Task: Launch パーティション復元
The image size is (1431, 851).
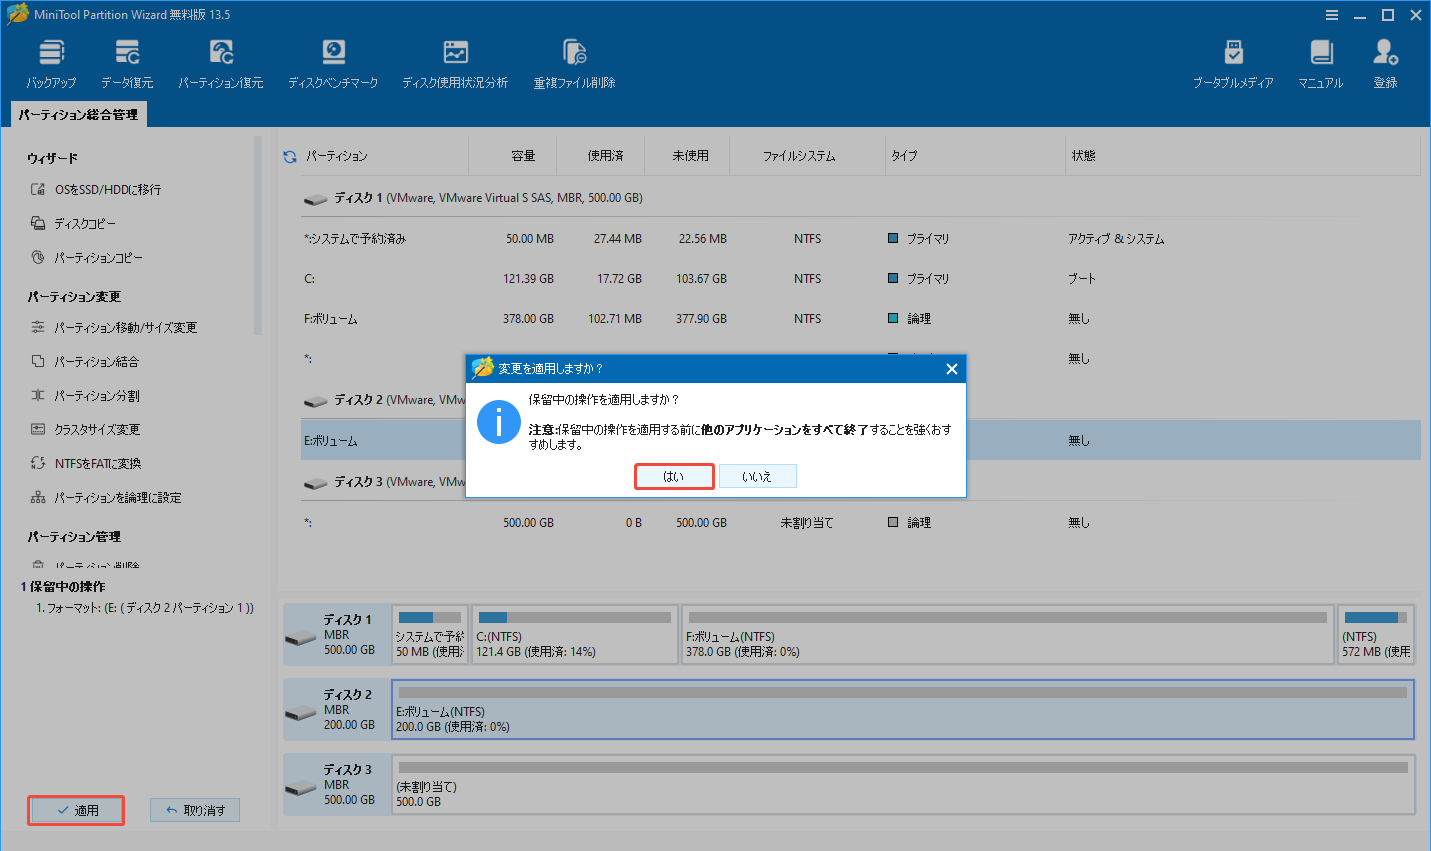Action: point(220,62)
